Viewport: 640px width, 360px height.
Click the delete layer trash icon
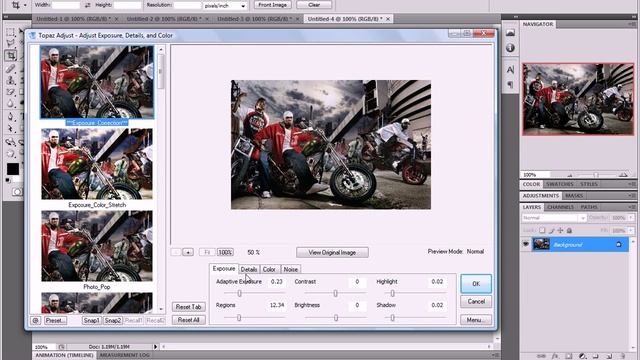pyautogui.click(x=623, y=356)
